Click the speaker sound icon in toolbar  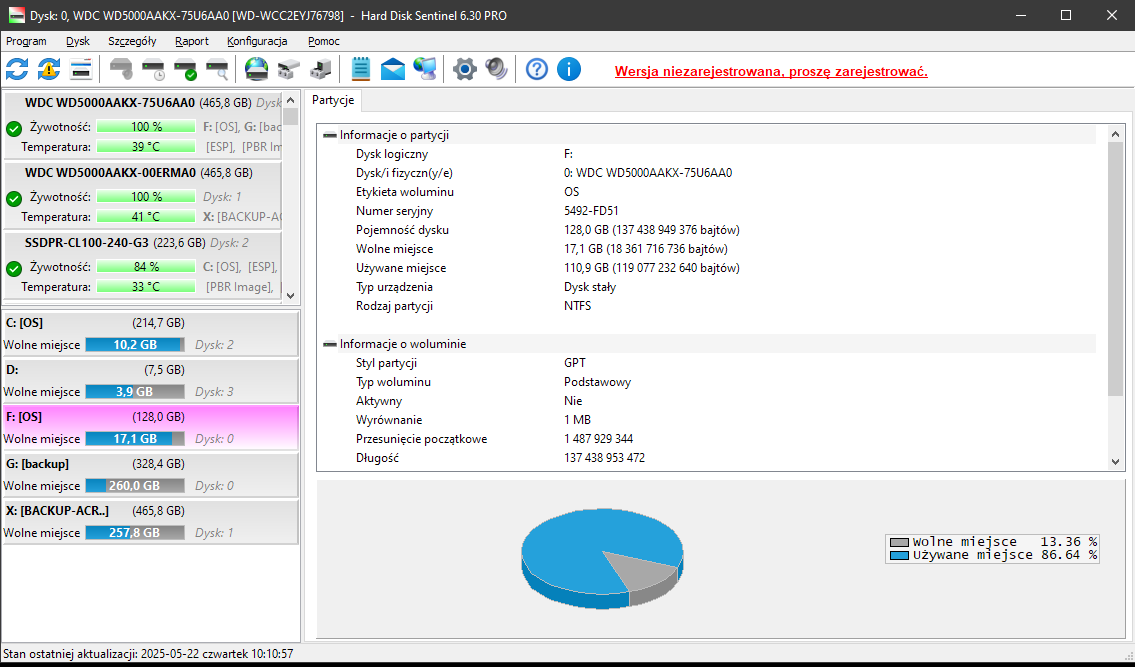[496, 69]
